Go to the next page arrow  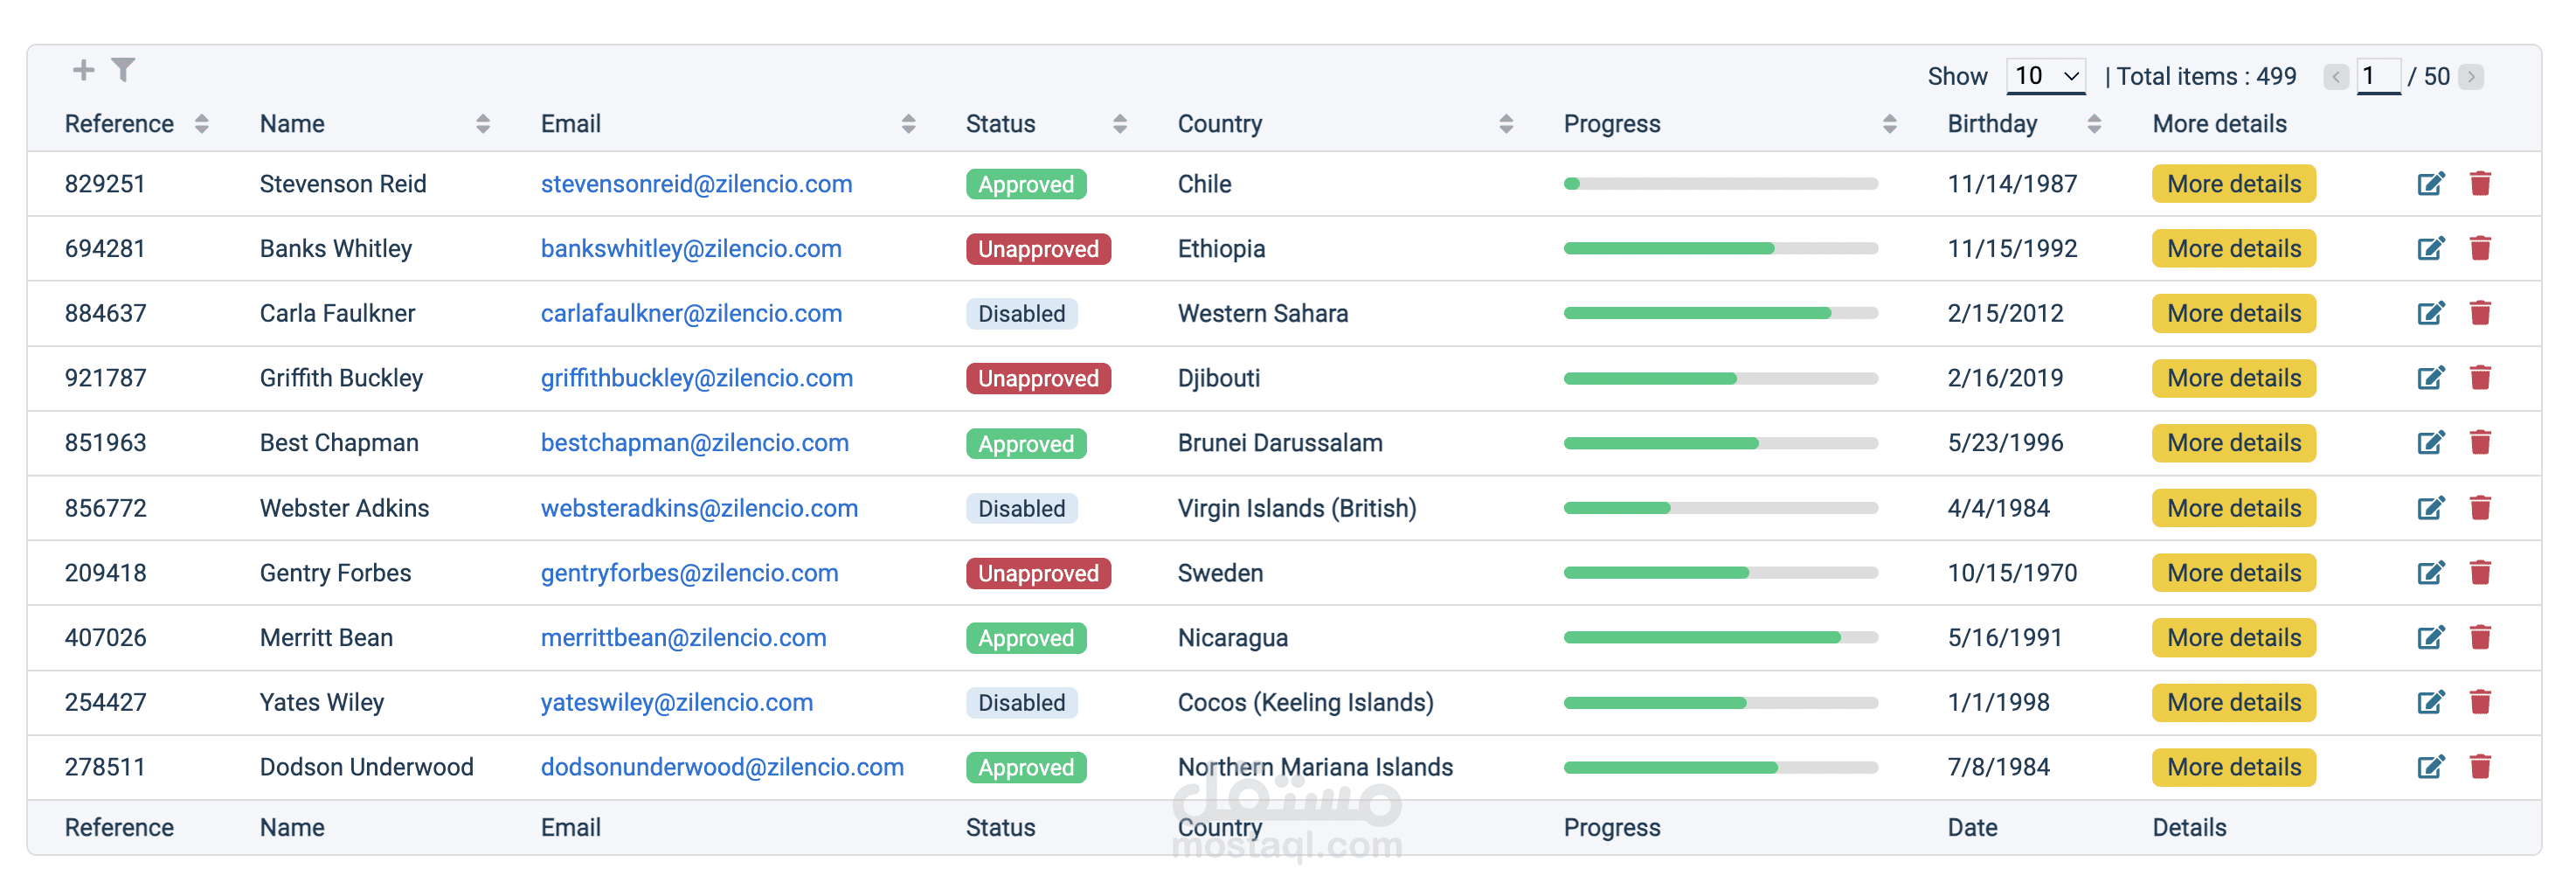(x=2471, y=77)
